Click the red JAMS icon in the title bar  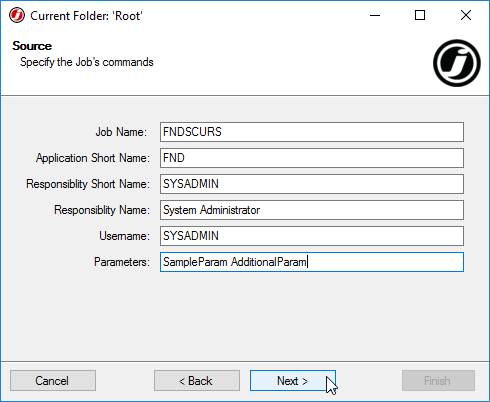coord(17,15)
